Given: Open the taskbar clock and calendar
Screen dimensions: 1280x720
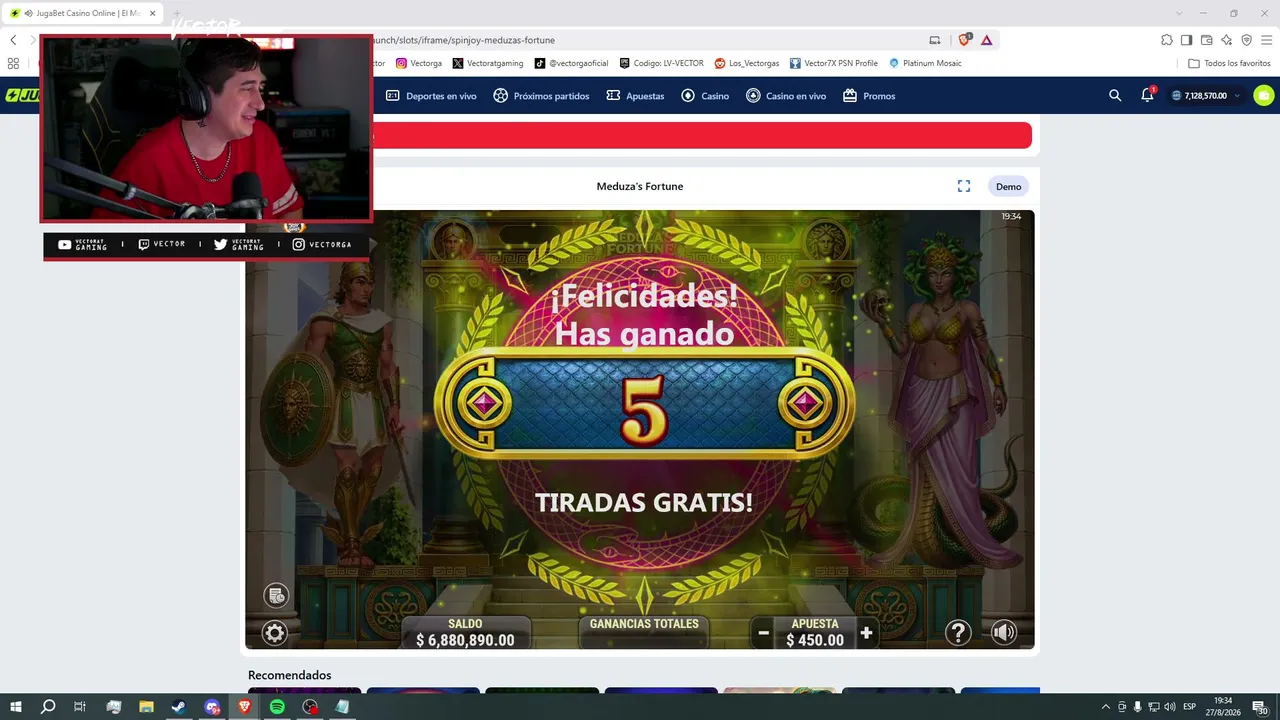Looking at the screenshot, I should tap(1223, 707).
